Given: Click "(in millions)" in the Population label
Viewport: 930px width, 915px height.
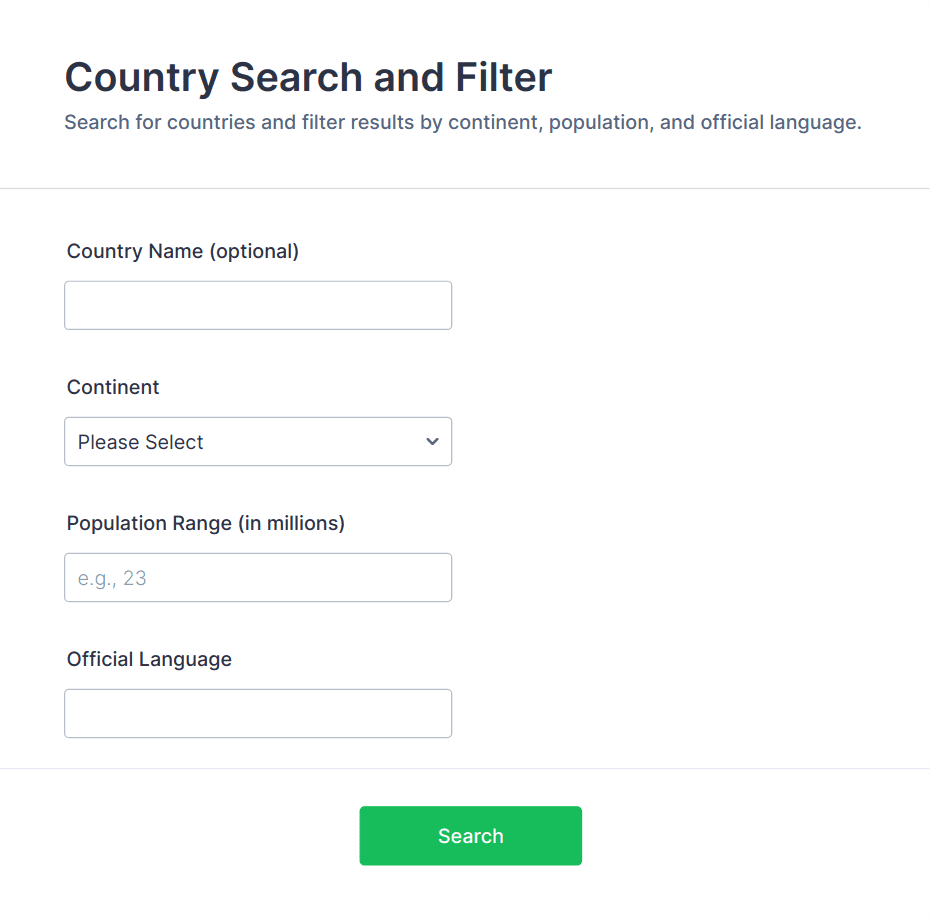Looking at the screenshot, I should click(x=291, y=523).
